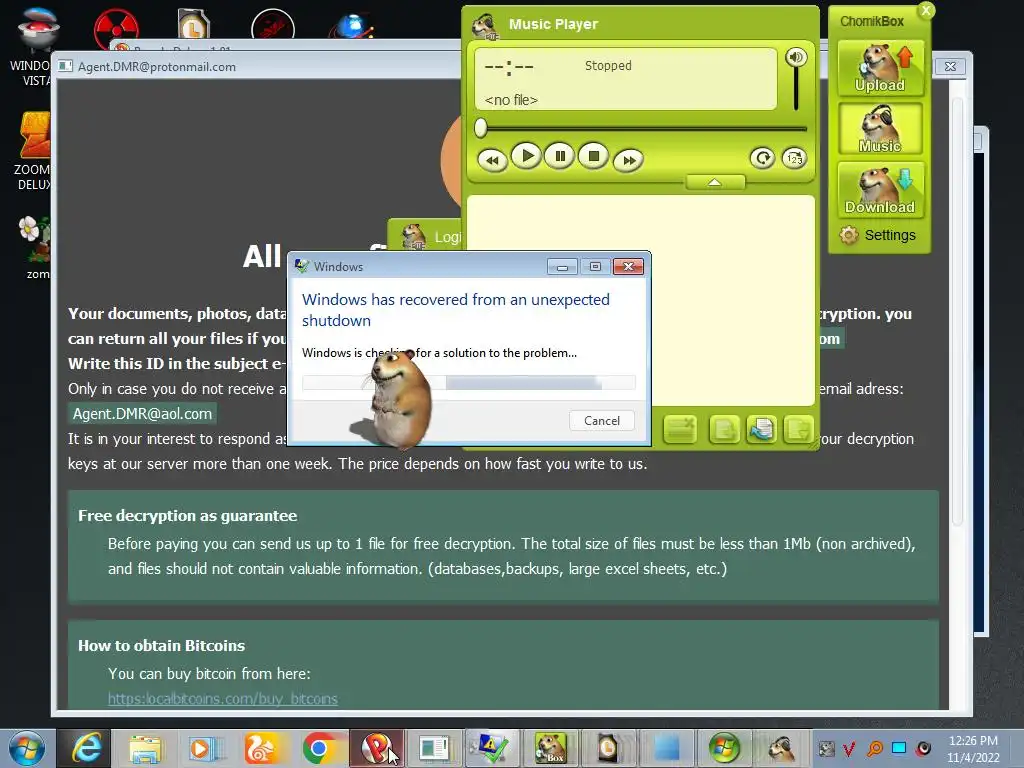Click the blue square taskbar icon
Image resolution: width=1024 pixels, height=768 pixels.
pyautogui.click(x=666, y=748)
